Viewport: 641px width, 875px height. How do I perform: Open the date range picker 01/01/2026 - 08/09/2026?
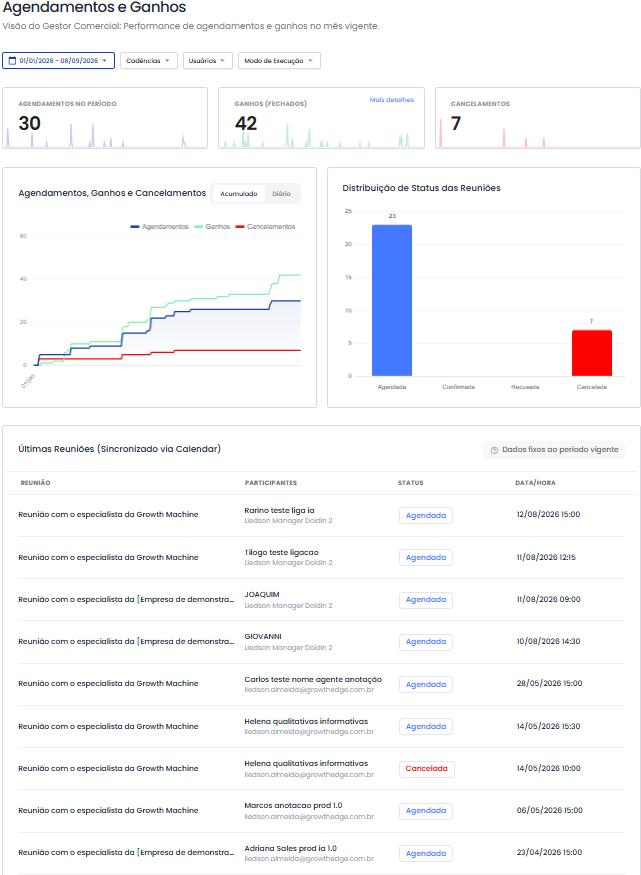[59, 60]
